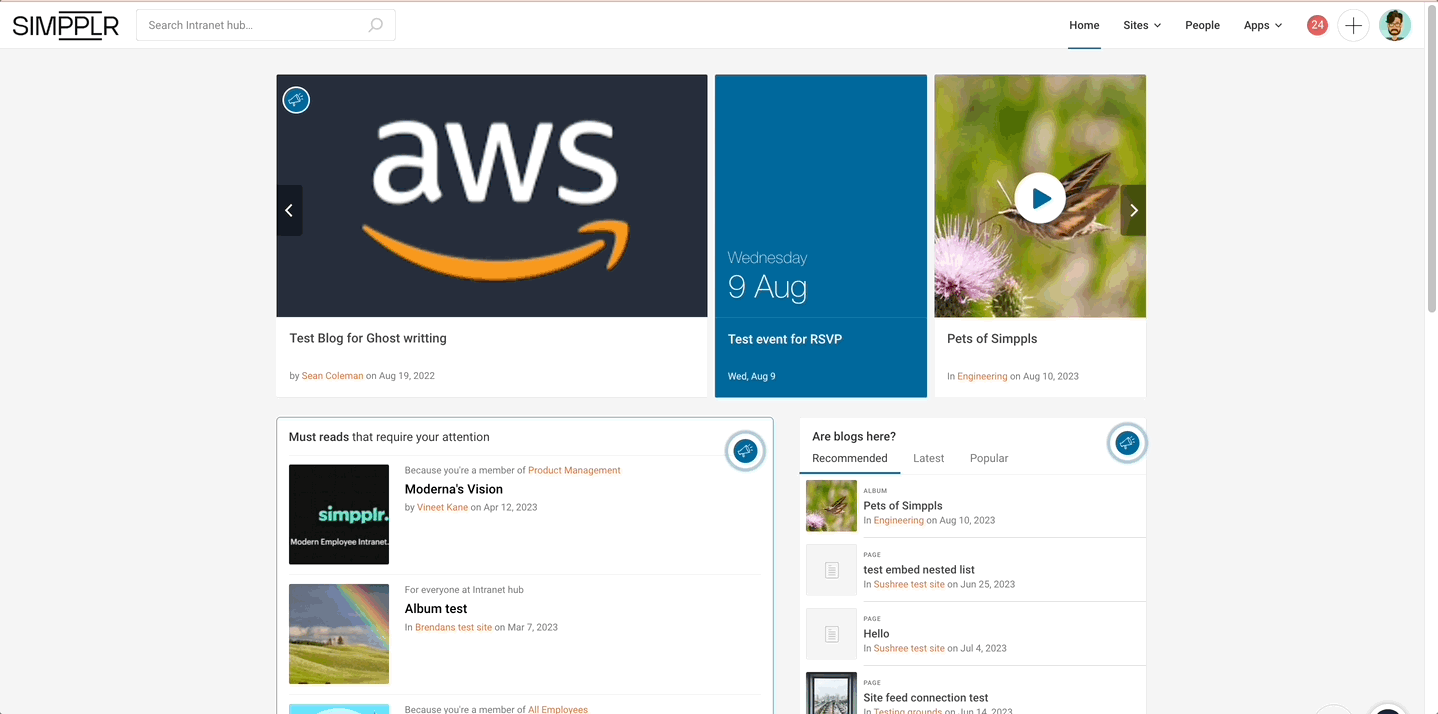Open Test event for RSVP
Screen dimensions: 1438x714
coord(785,339)
